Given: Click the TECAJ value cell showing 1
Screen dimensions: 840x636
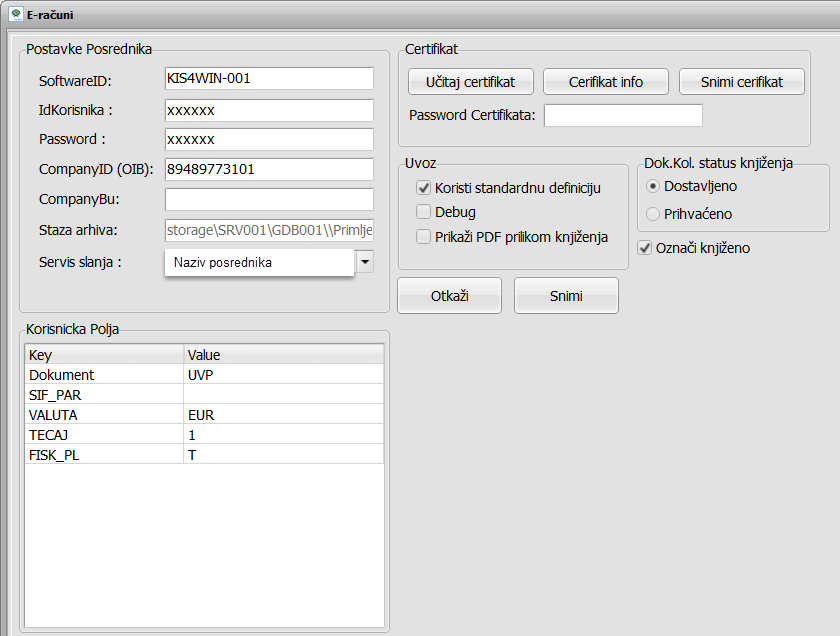Looking at the screenshot, I should point(284,435).
